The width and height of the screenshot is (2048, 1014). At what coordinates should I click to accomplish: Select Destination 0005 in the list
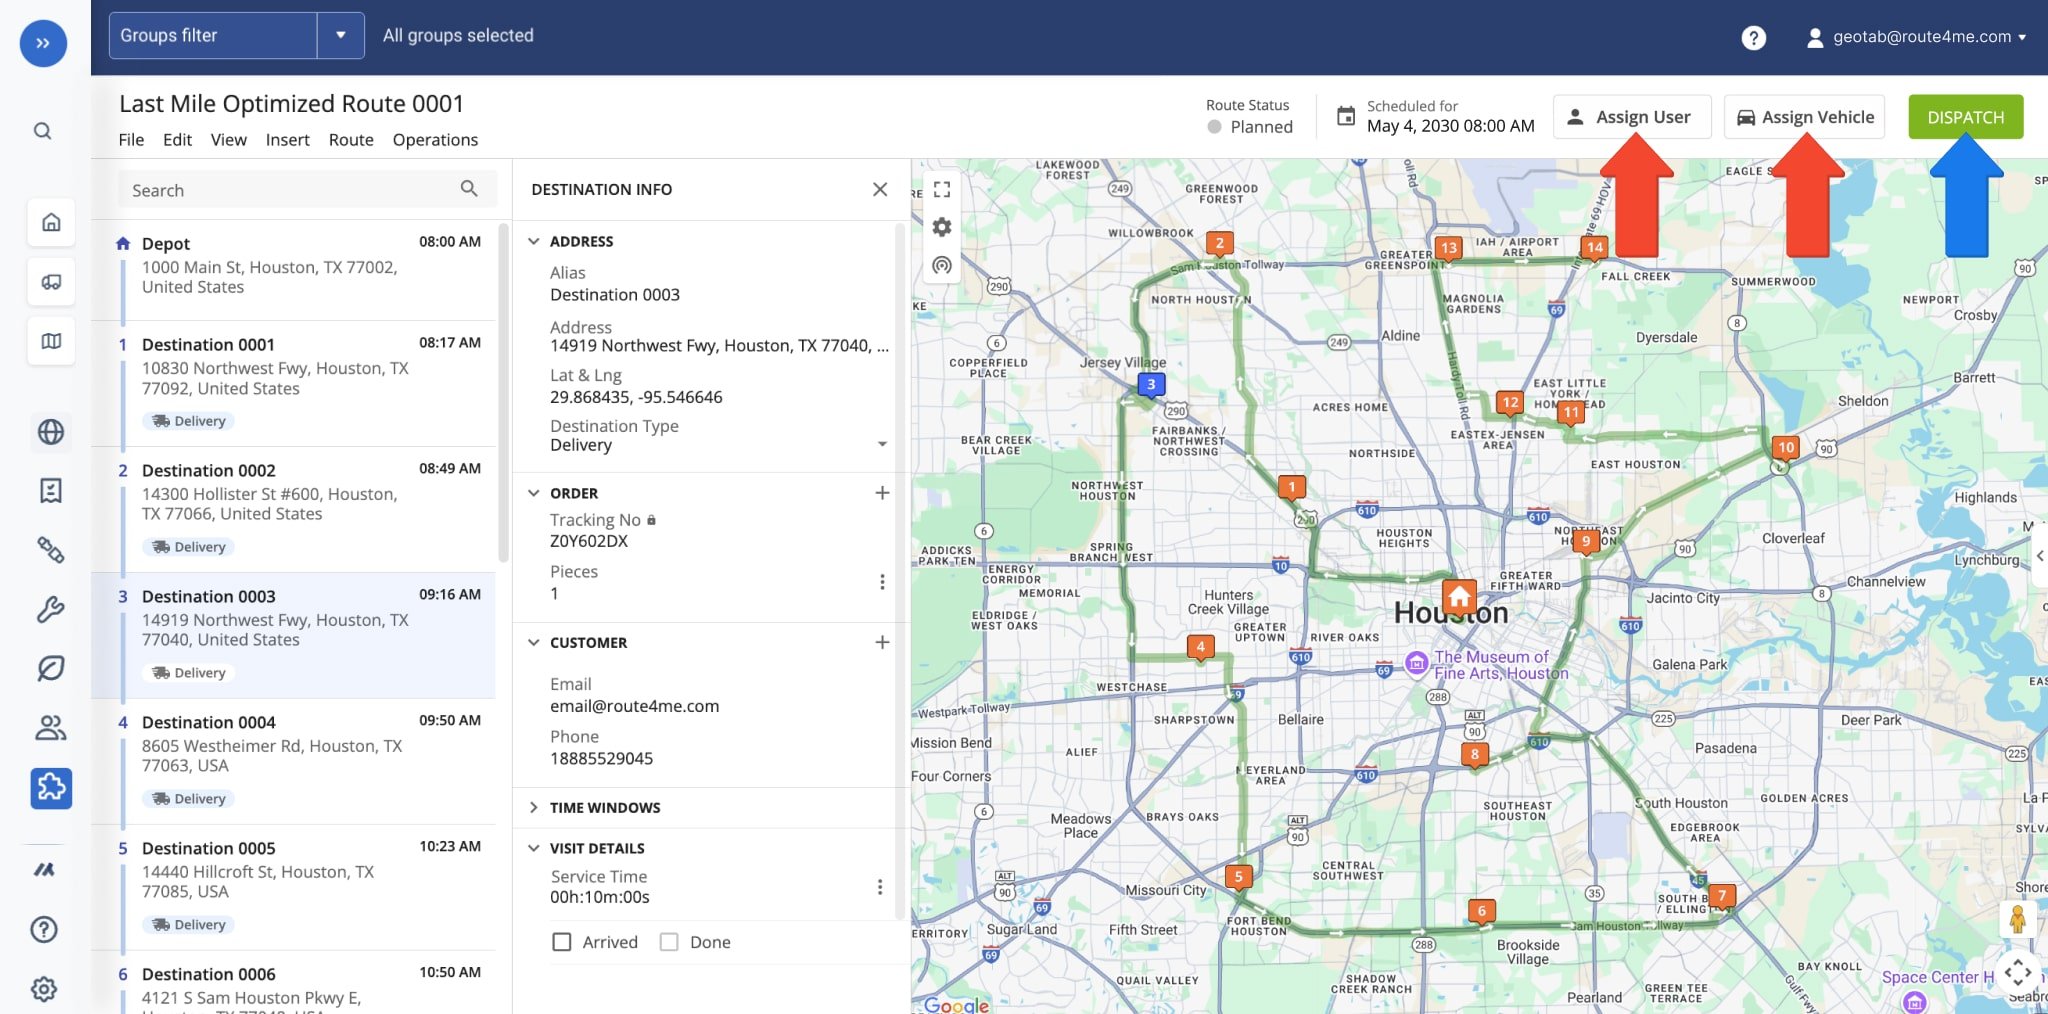click(x=294, y=888)
